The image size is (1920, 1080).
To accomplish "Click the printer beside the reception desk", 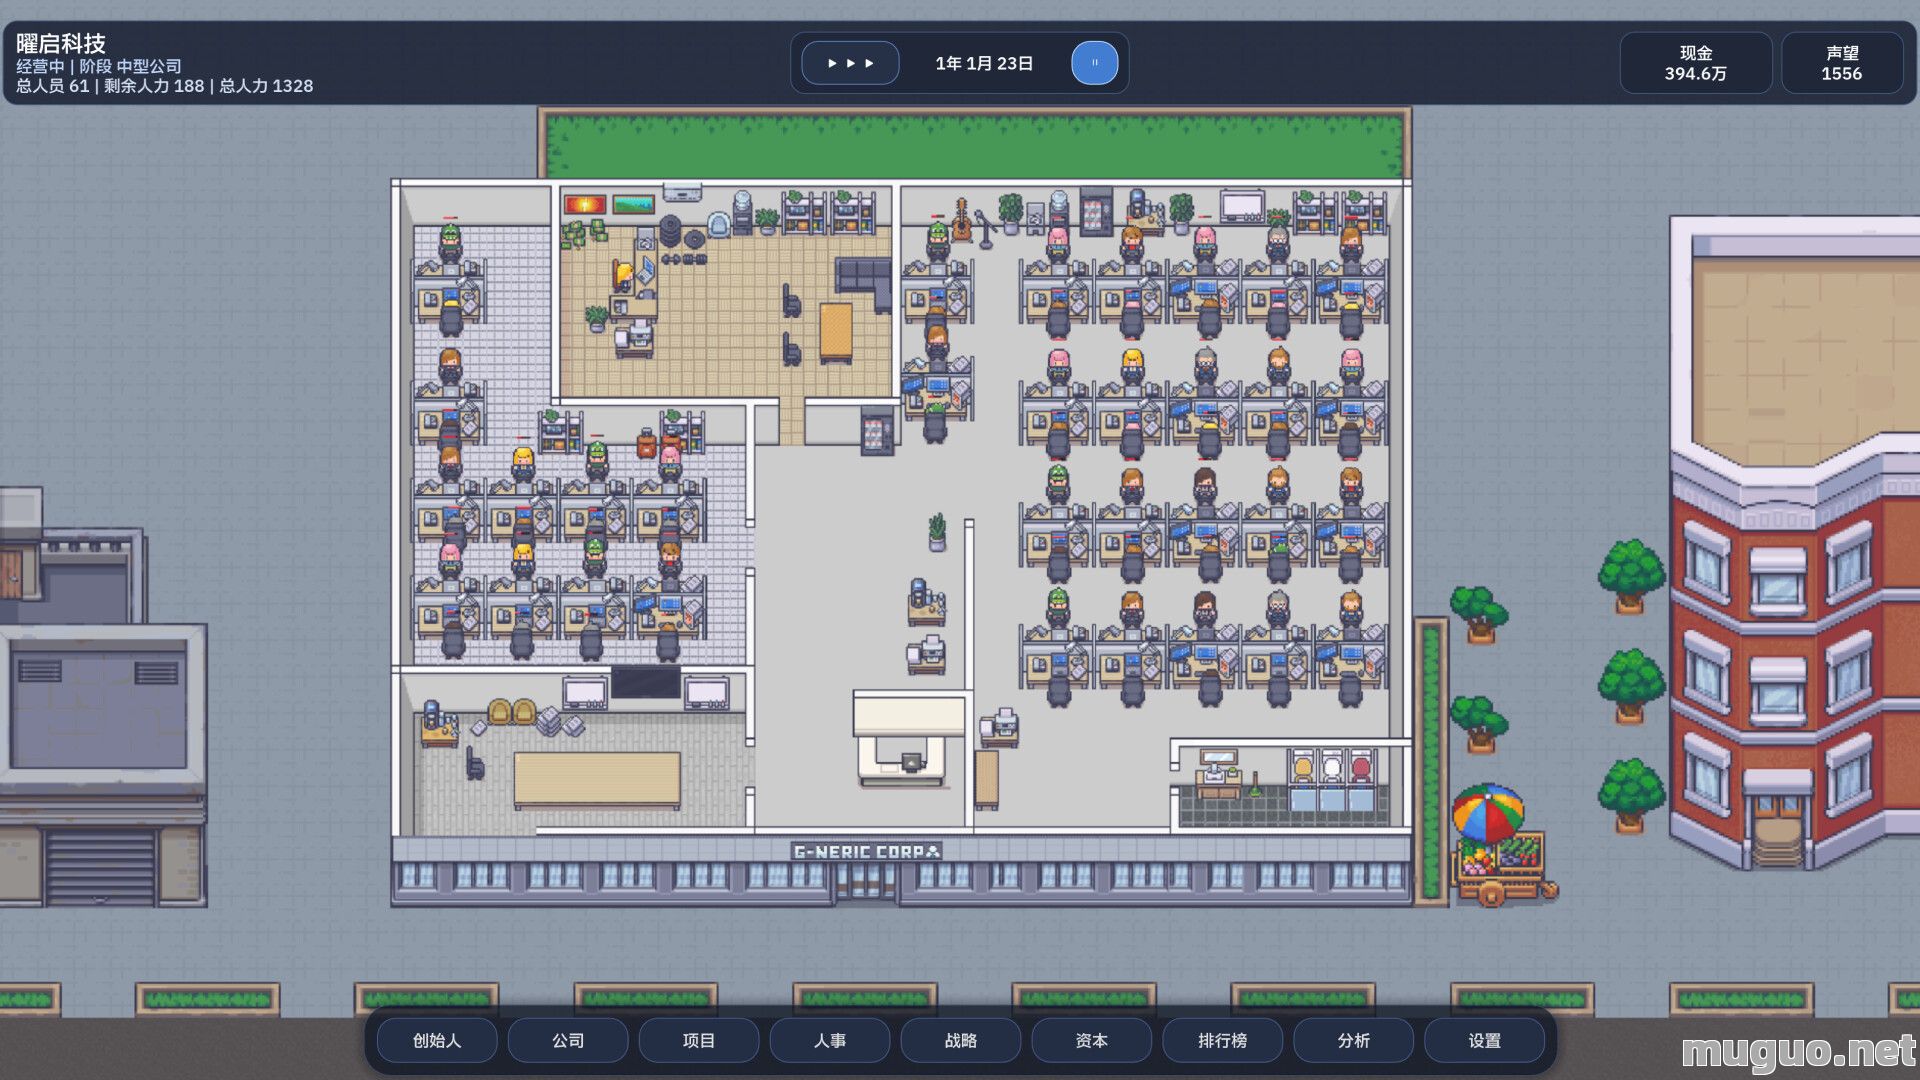I will 999,726.
